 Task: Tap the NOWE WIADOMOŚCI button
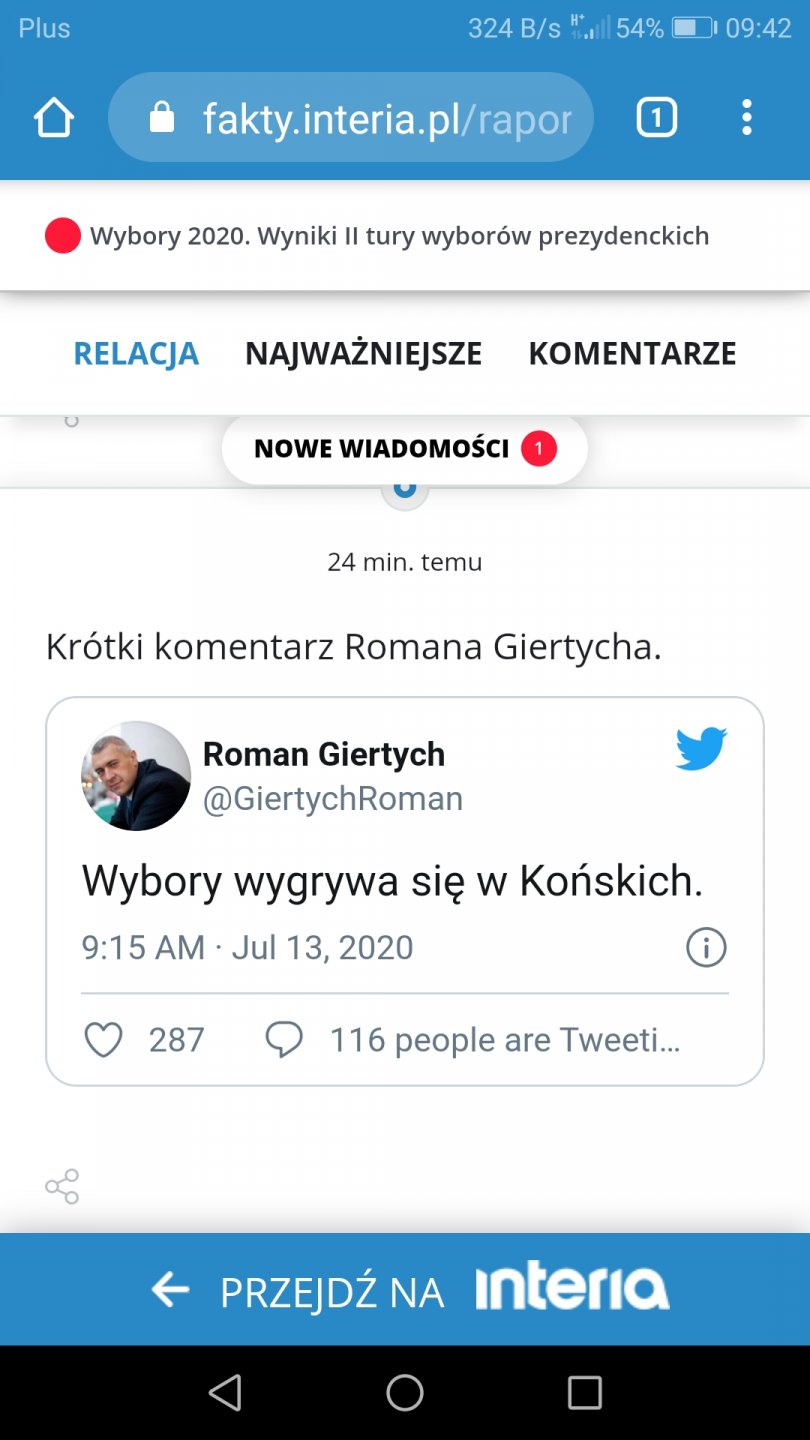(404, 449)
